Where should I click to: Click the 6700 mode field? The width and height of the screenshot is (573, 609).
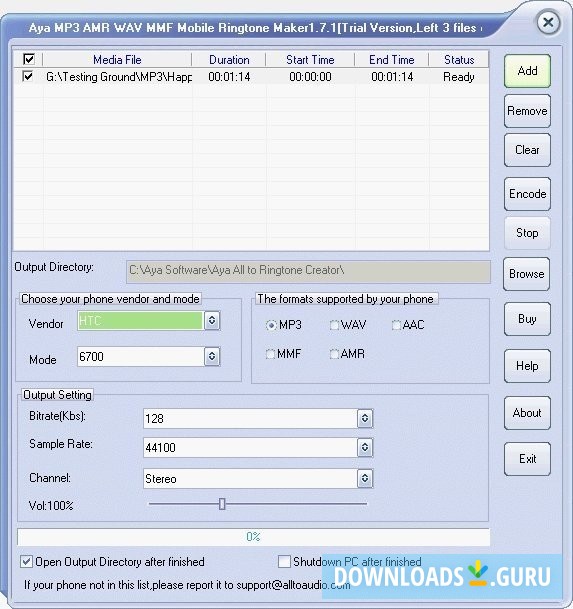(x=141, y=357)
